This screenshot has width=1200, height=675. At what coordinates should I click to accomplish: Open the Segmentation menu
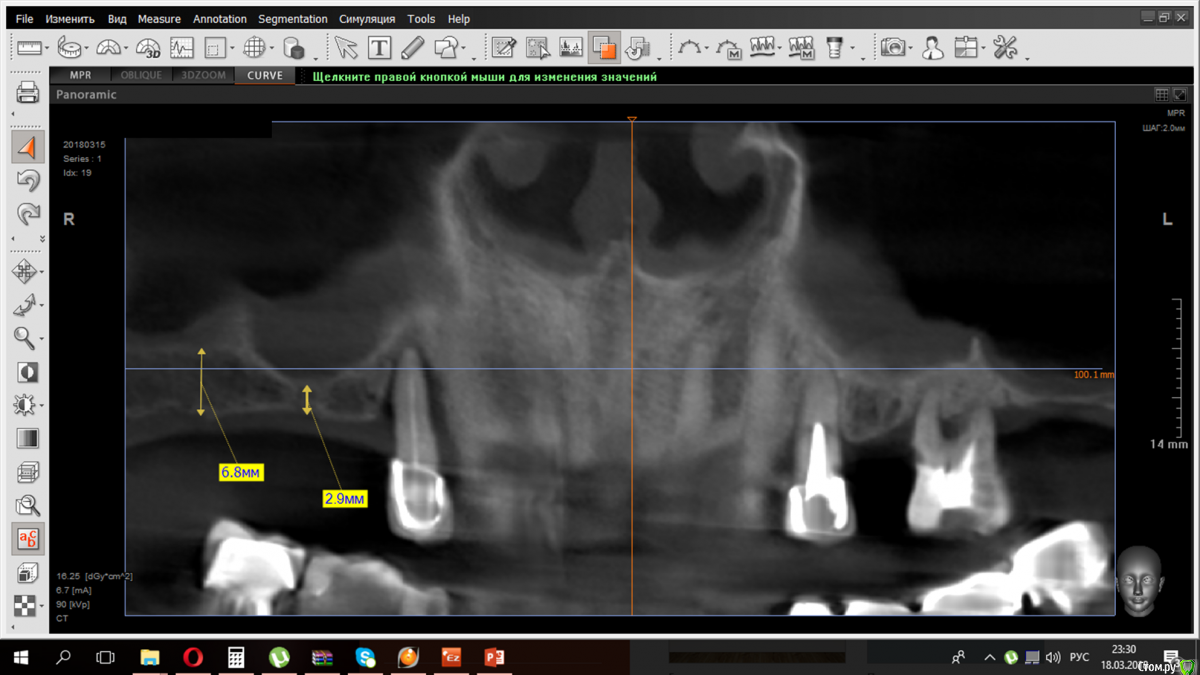click(x=292, y=19)
